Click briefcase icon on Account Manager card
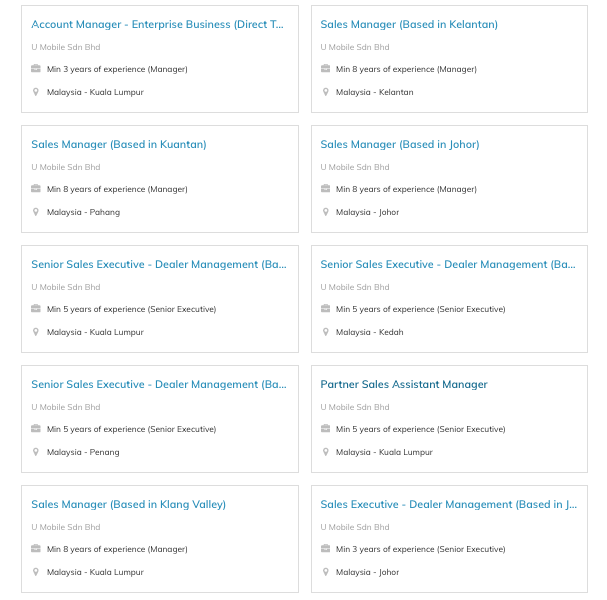This screenshot has width=607, height=600. coord(36,69)
